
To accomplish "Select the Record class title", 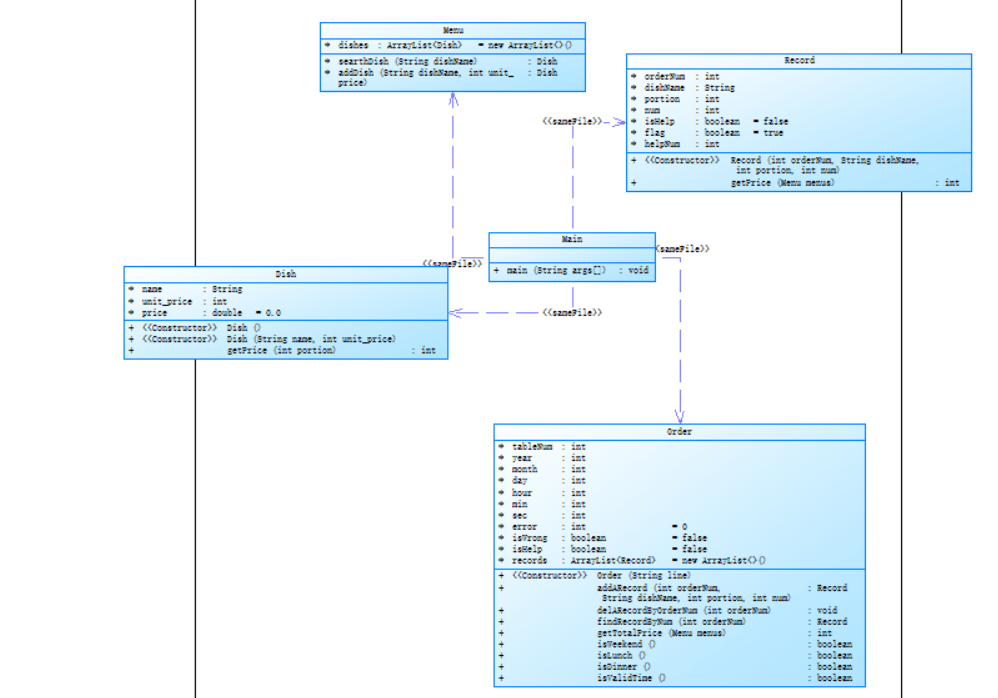I will tap(799, 60).
